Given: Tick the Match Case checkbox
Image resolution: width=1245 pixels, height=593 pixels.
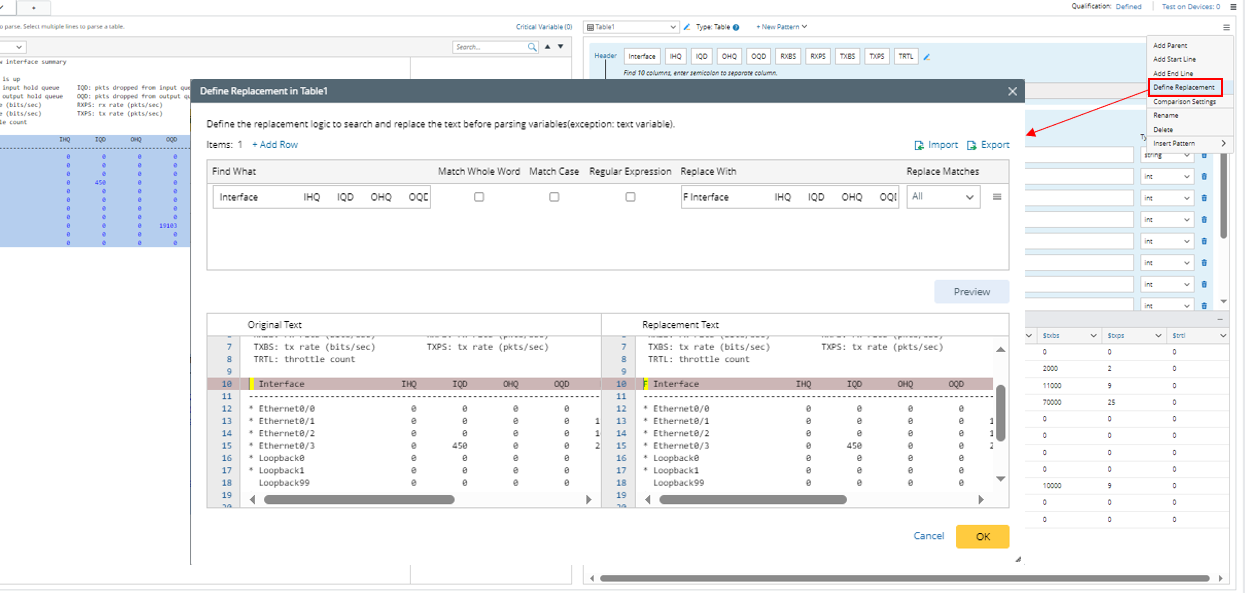Looking at the screenshot, I should [554, 197].
